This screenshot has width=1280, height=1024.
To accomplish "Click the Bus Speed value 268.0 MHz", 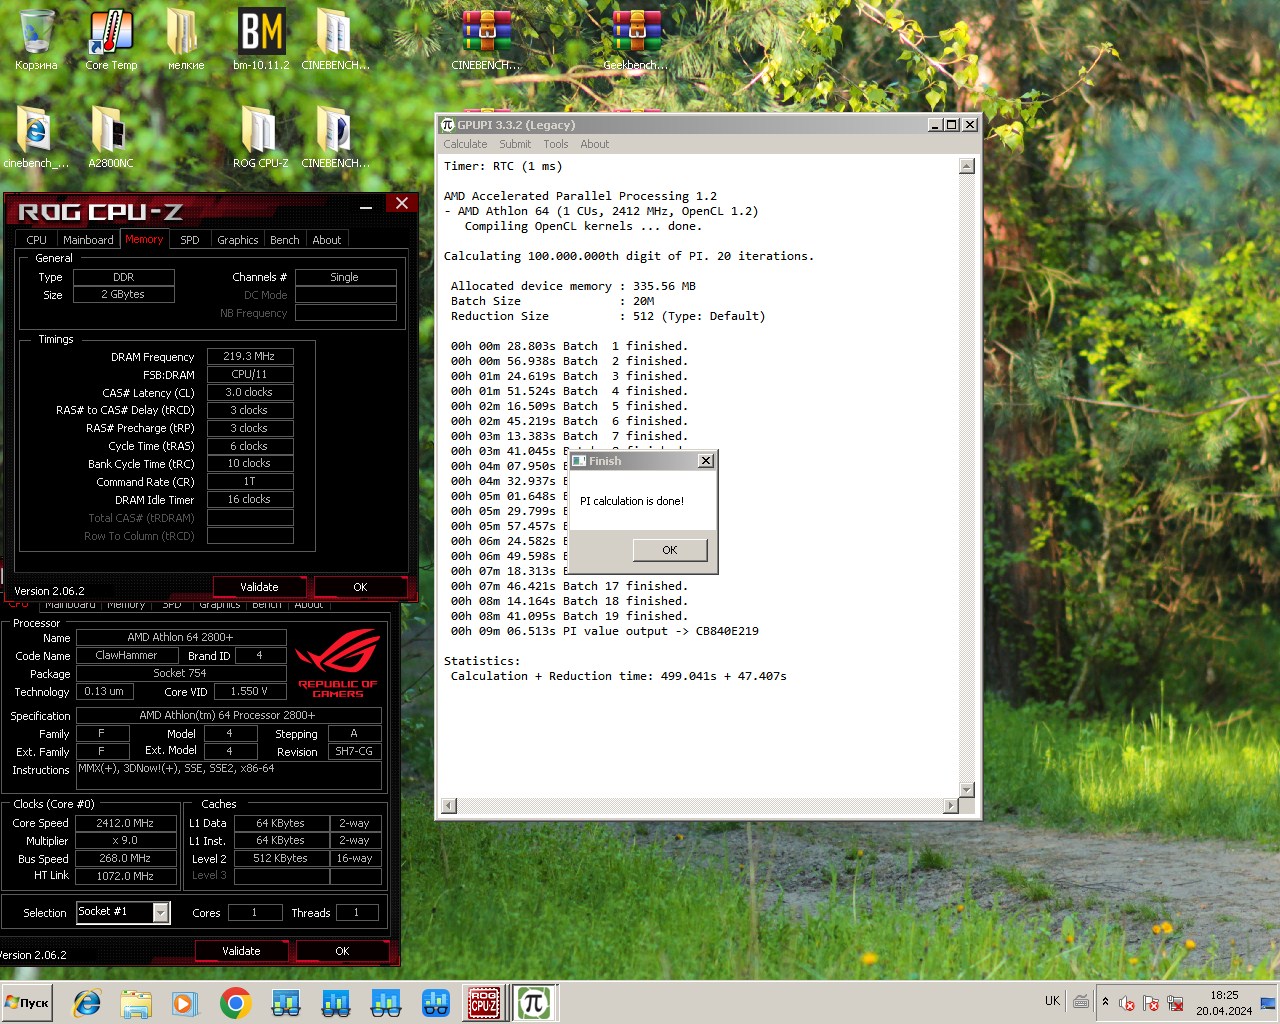I will 126,858.
